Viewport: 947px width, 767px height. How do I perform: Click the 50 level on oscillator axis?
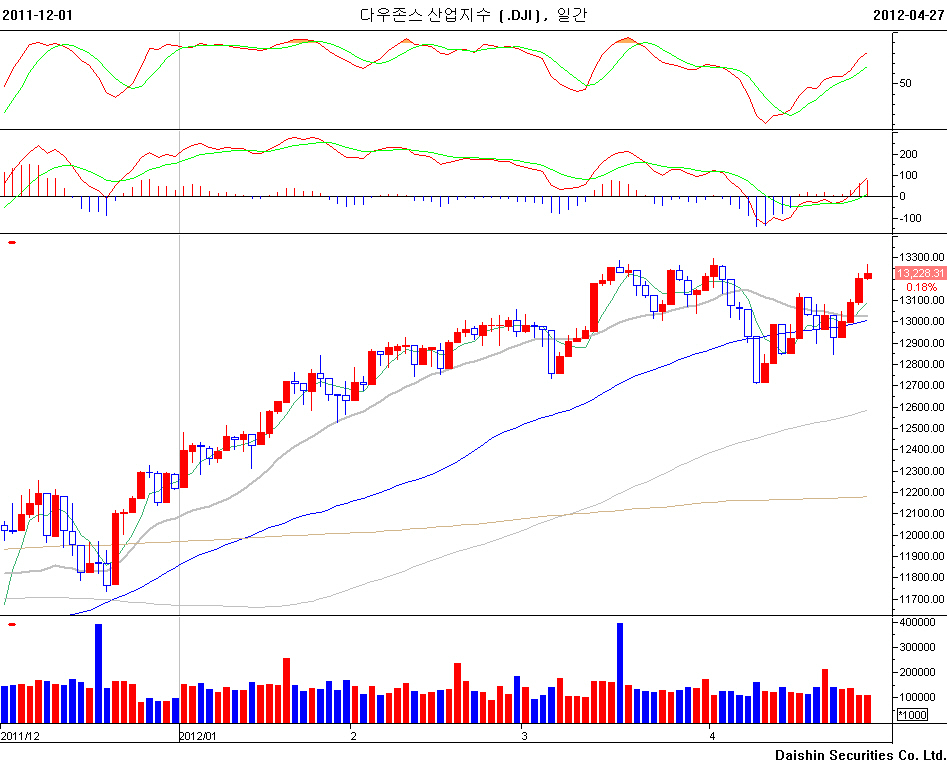pos(905,83)
